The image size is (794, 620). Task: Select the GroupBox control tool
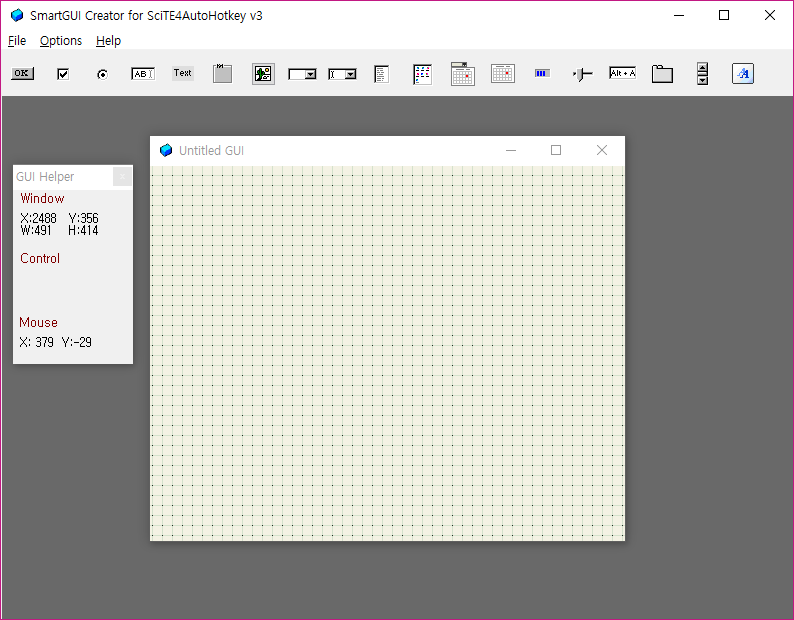[x=222, y=73]
